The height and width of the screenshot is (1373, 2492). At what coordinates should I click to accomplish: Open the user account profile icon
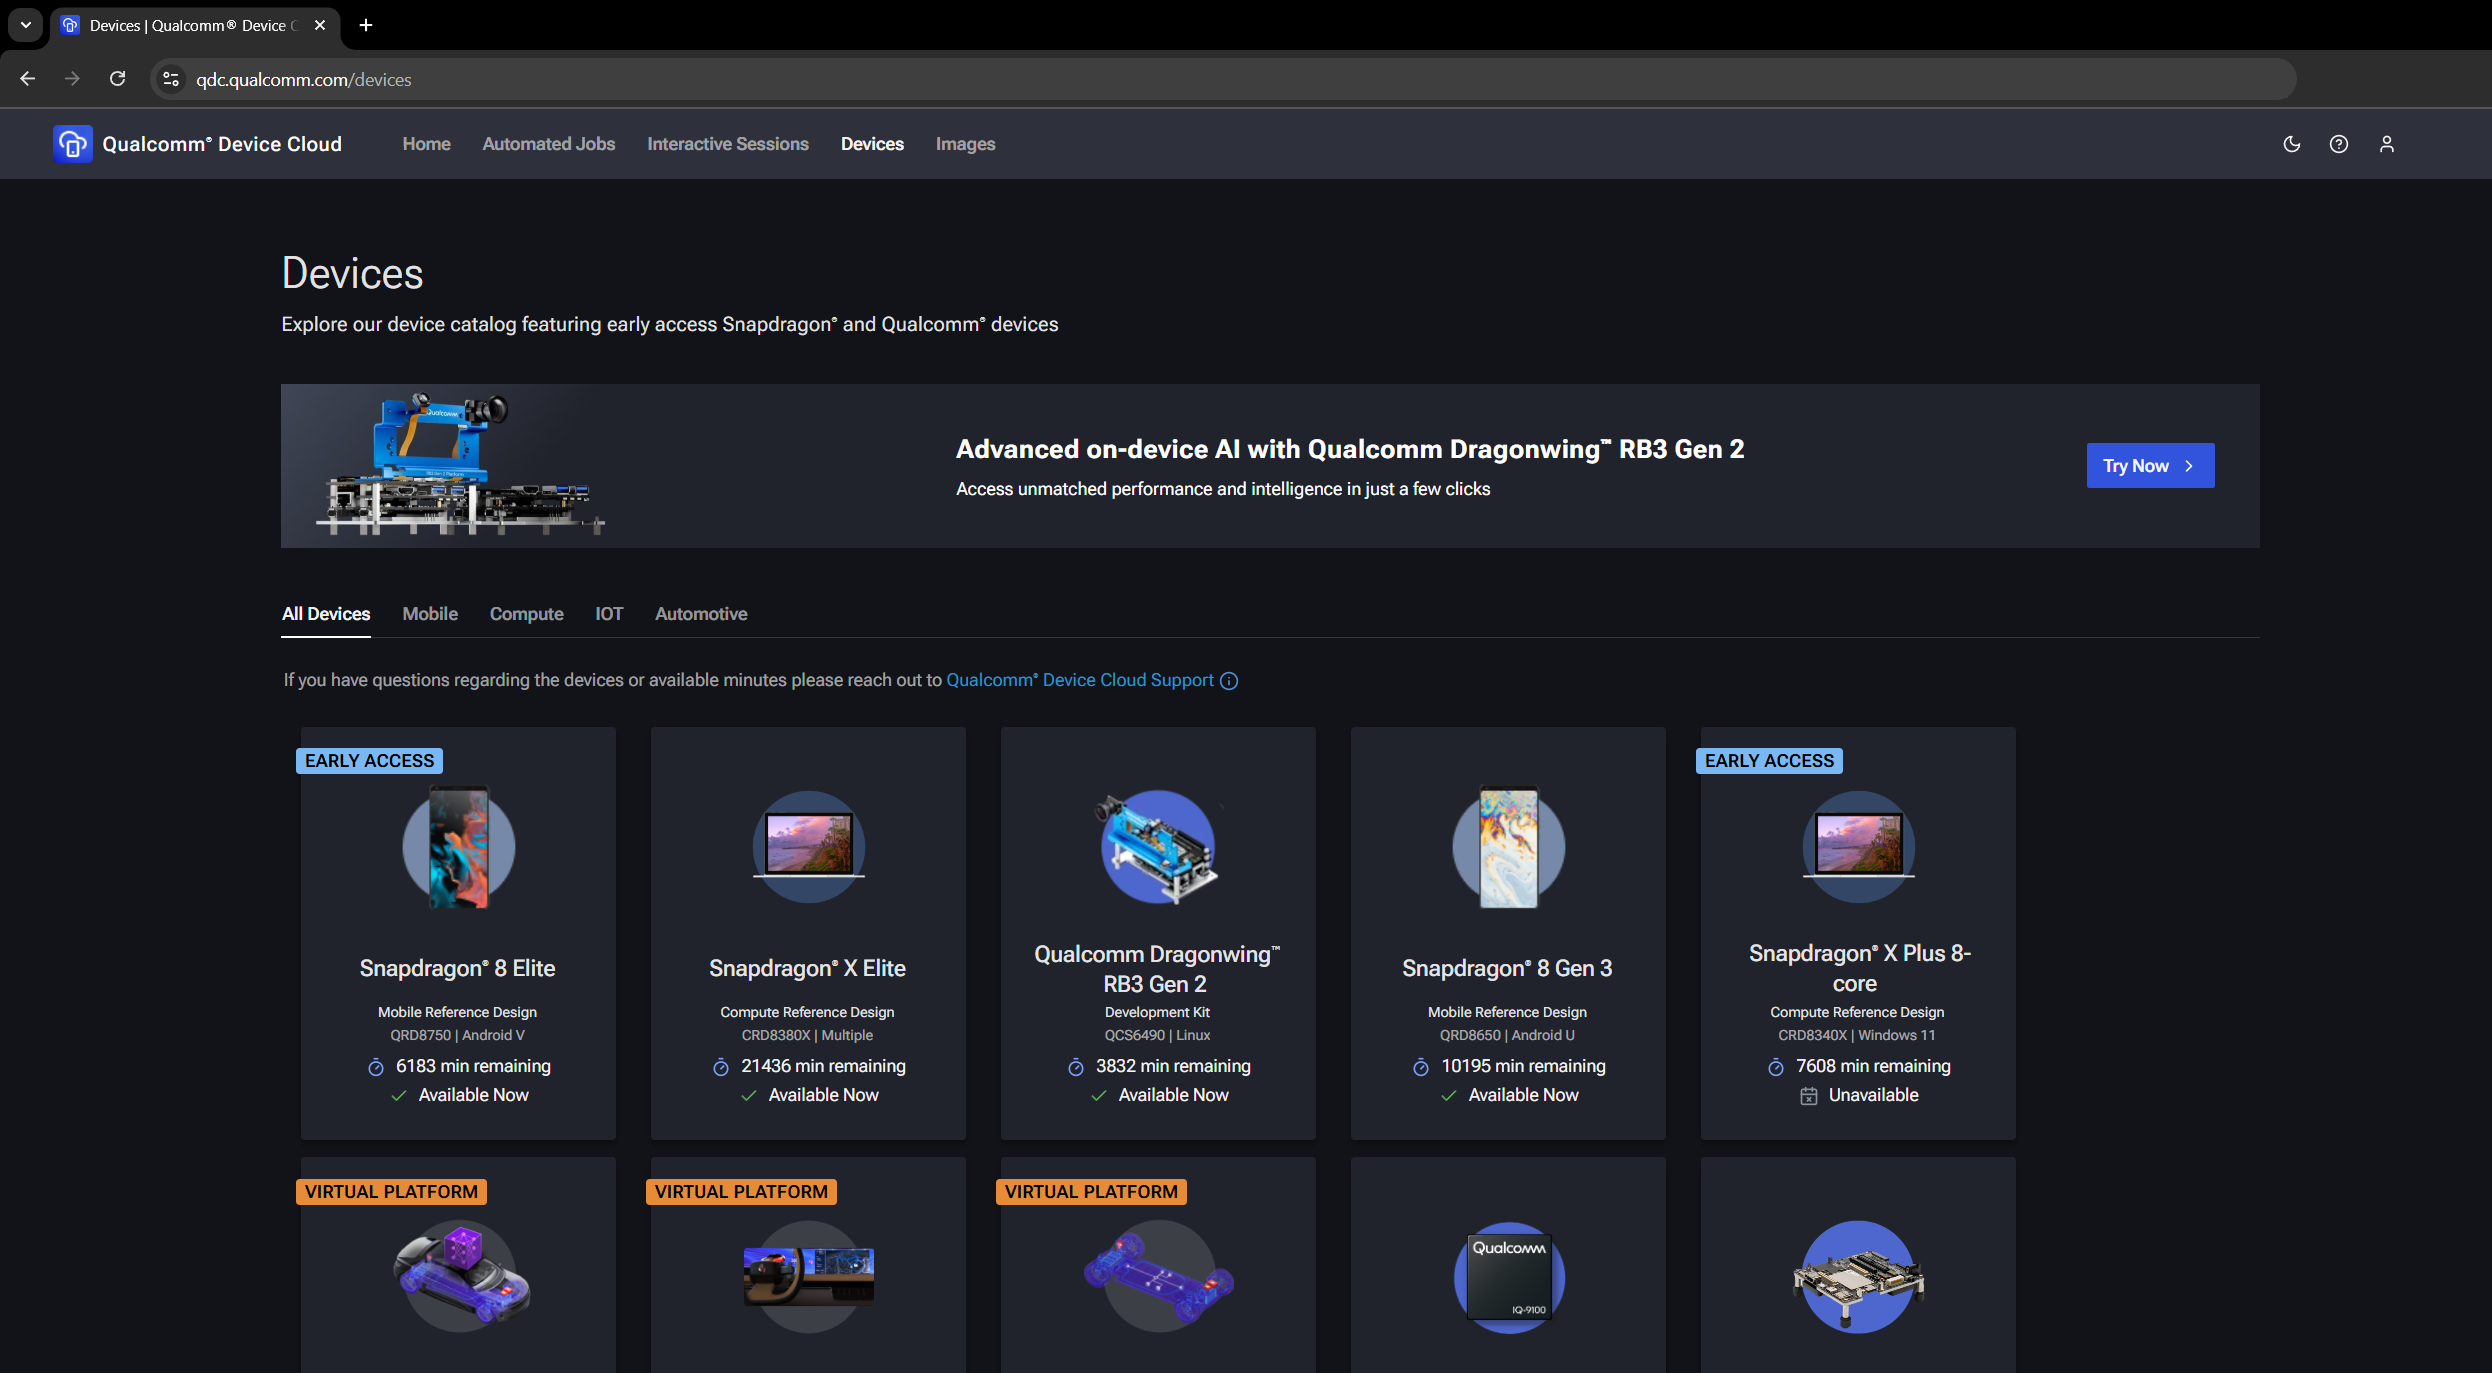[2387, 144]
